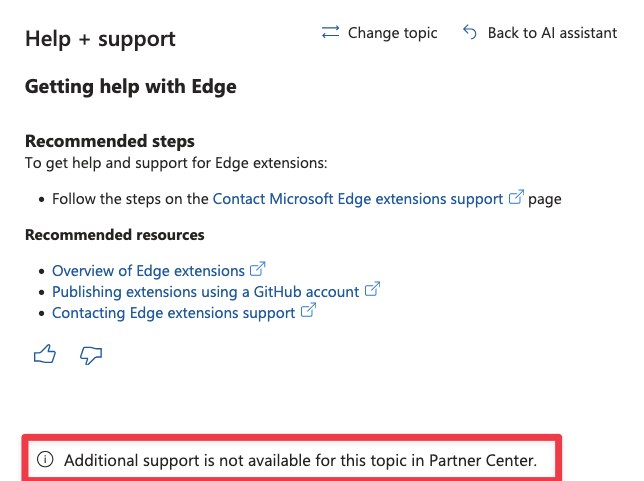Click the thumbs down feedback icon

(91, 355)
